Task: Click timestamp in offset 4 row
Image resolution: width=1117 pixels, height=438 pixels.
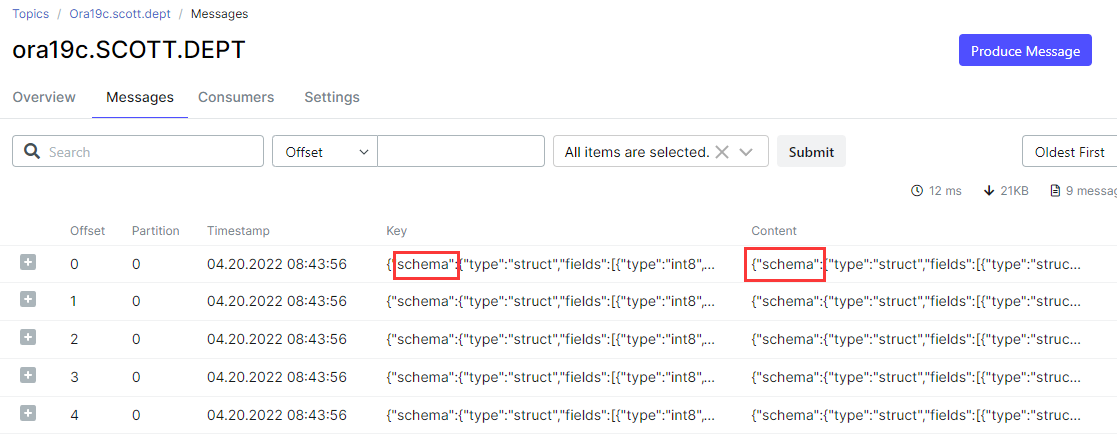Action: (x=276, y=414)
